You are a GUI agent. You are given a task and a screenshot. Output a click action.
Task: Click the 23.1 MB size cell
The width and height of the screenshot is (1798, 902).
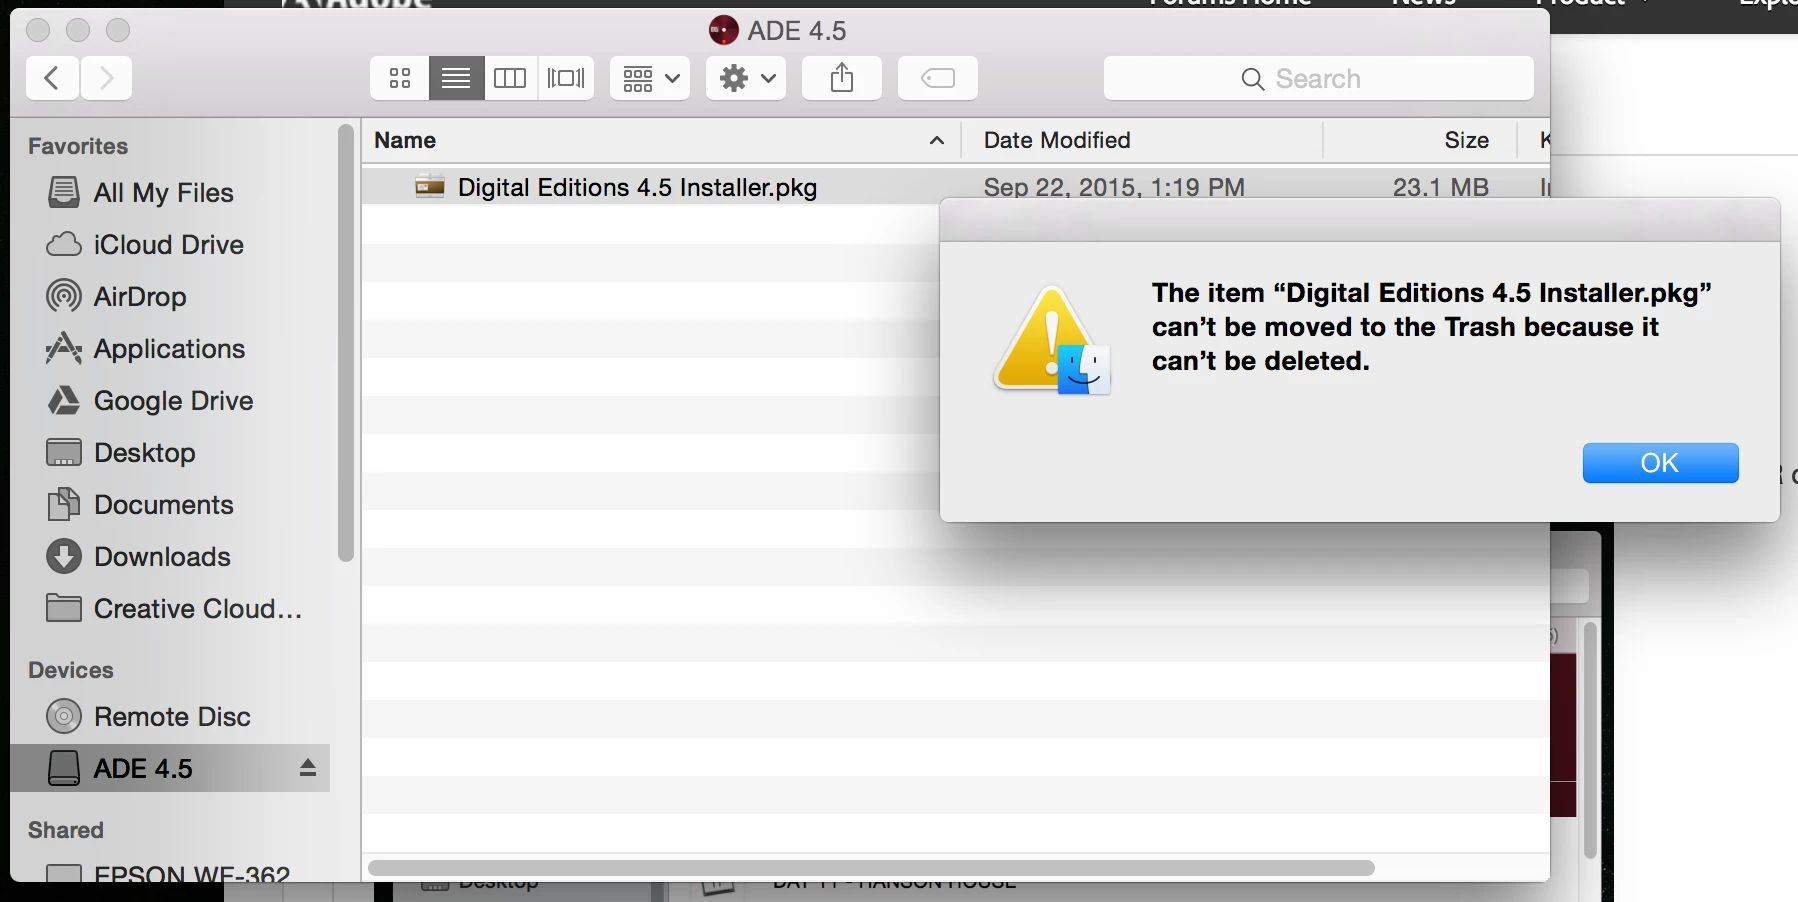point(1440,187)
